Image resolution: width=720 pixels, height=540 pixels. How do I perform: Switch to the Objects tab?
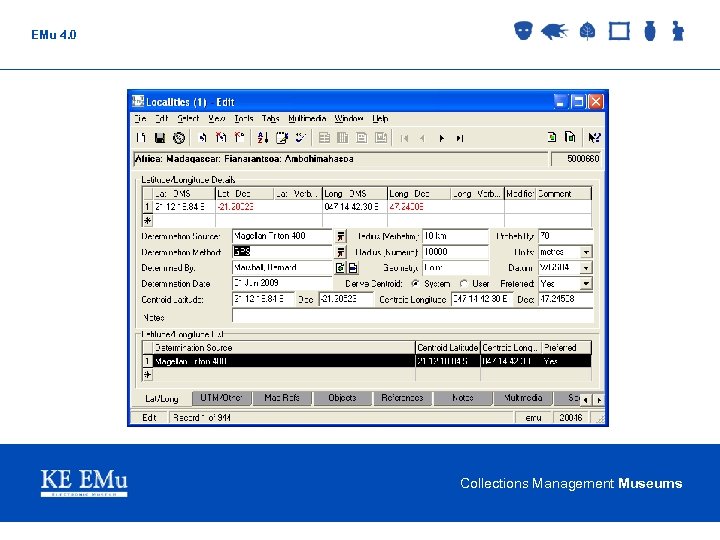click(x=342, y=398)
